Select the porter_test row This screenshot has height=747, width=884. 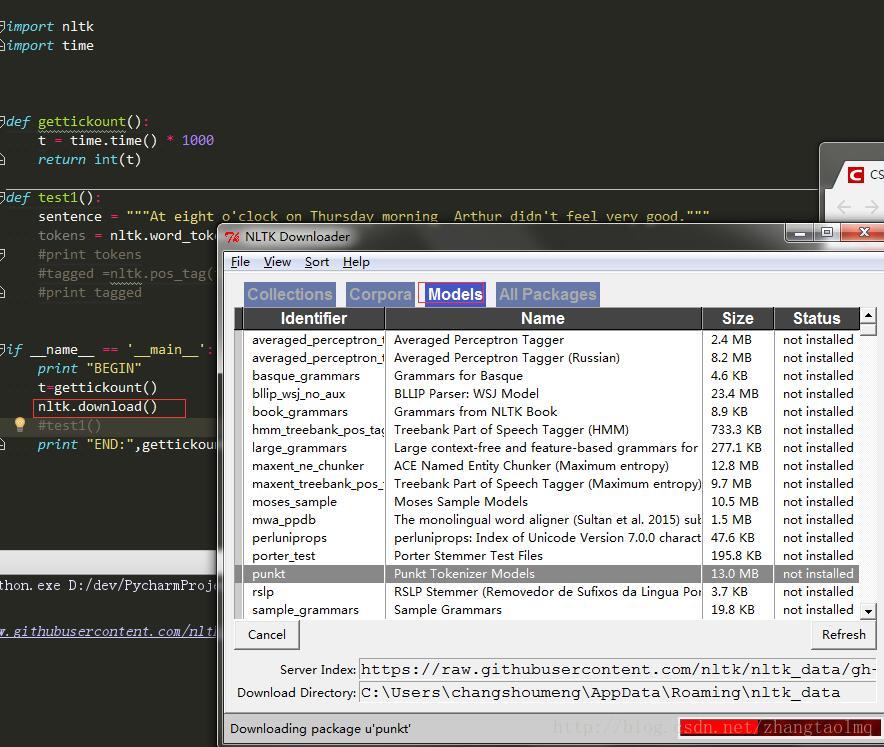(547, 556)
